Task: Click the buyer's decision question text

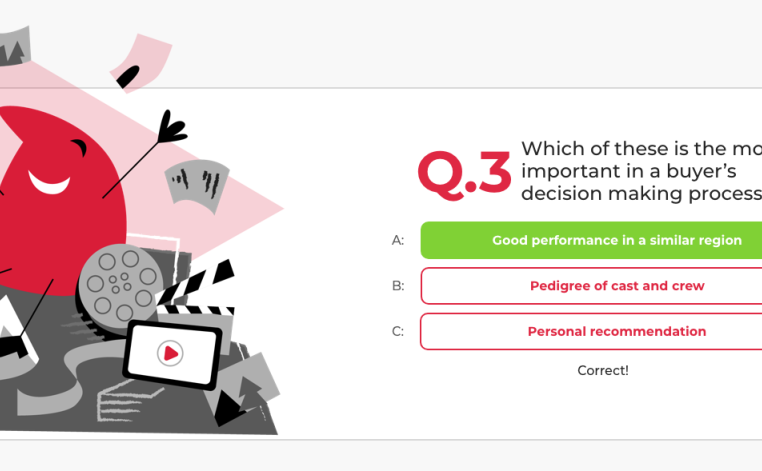Action: 641,171
